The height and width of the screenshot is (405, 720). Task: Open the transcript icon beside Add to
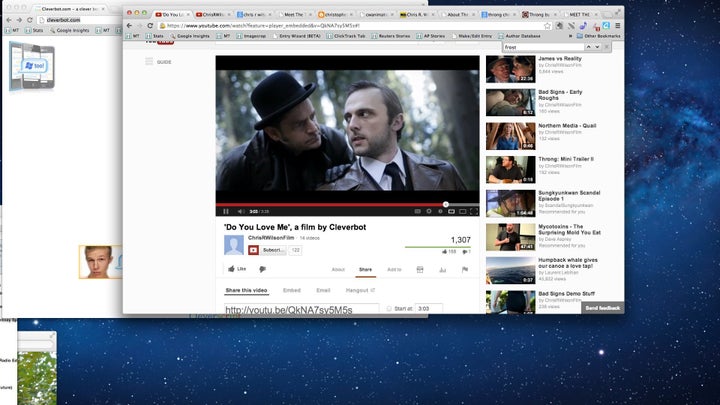point(420,270)
